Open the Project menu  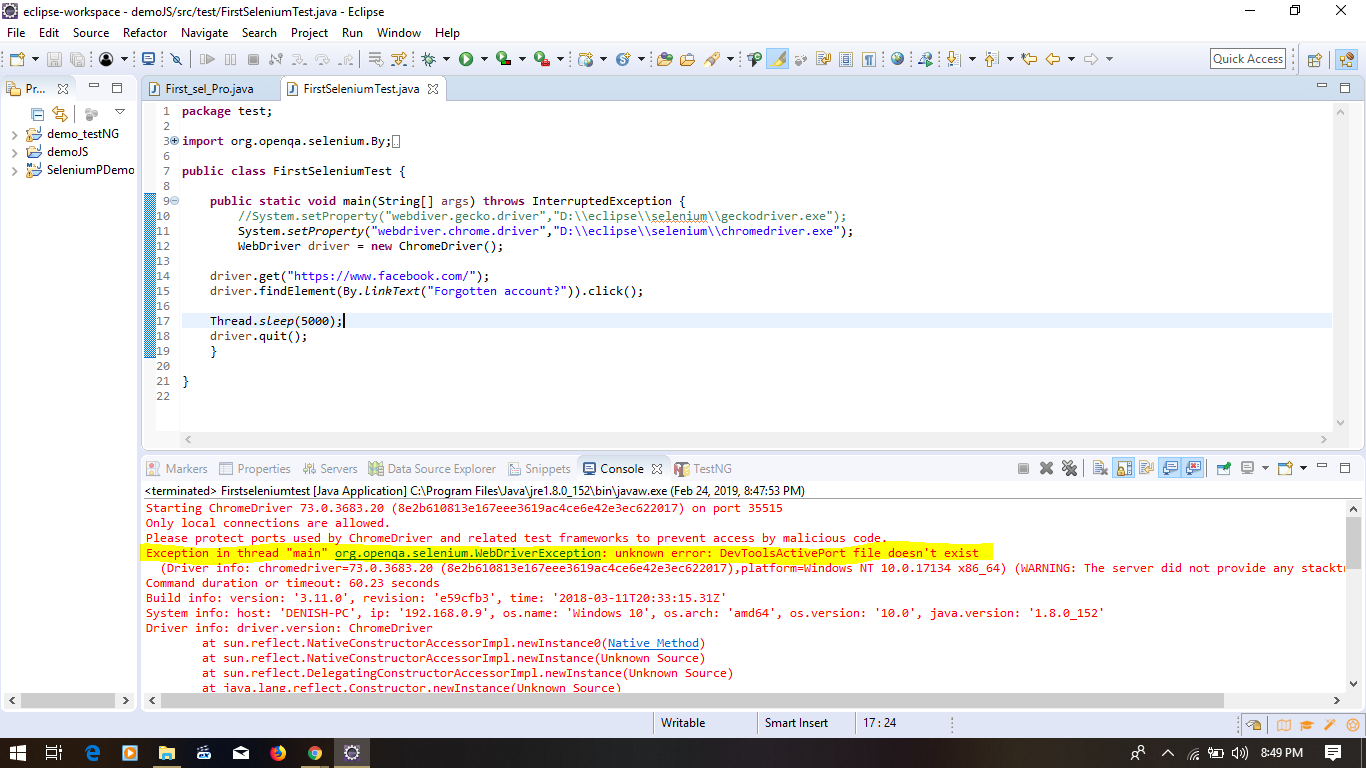[309, 33]
